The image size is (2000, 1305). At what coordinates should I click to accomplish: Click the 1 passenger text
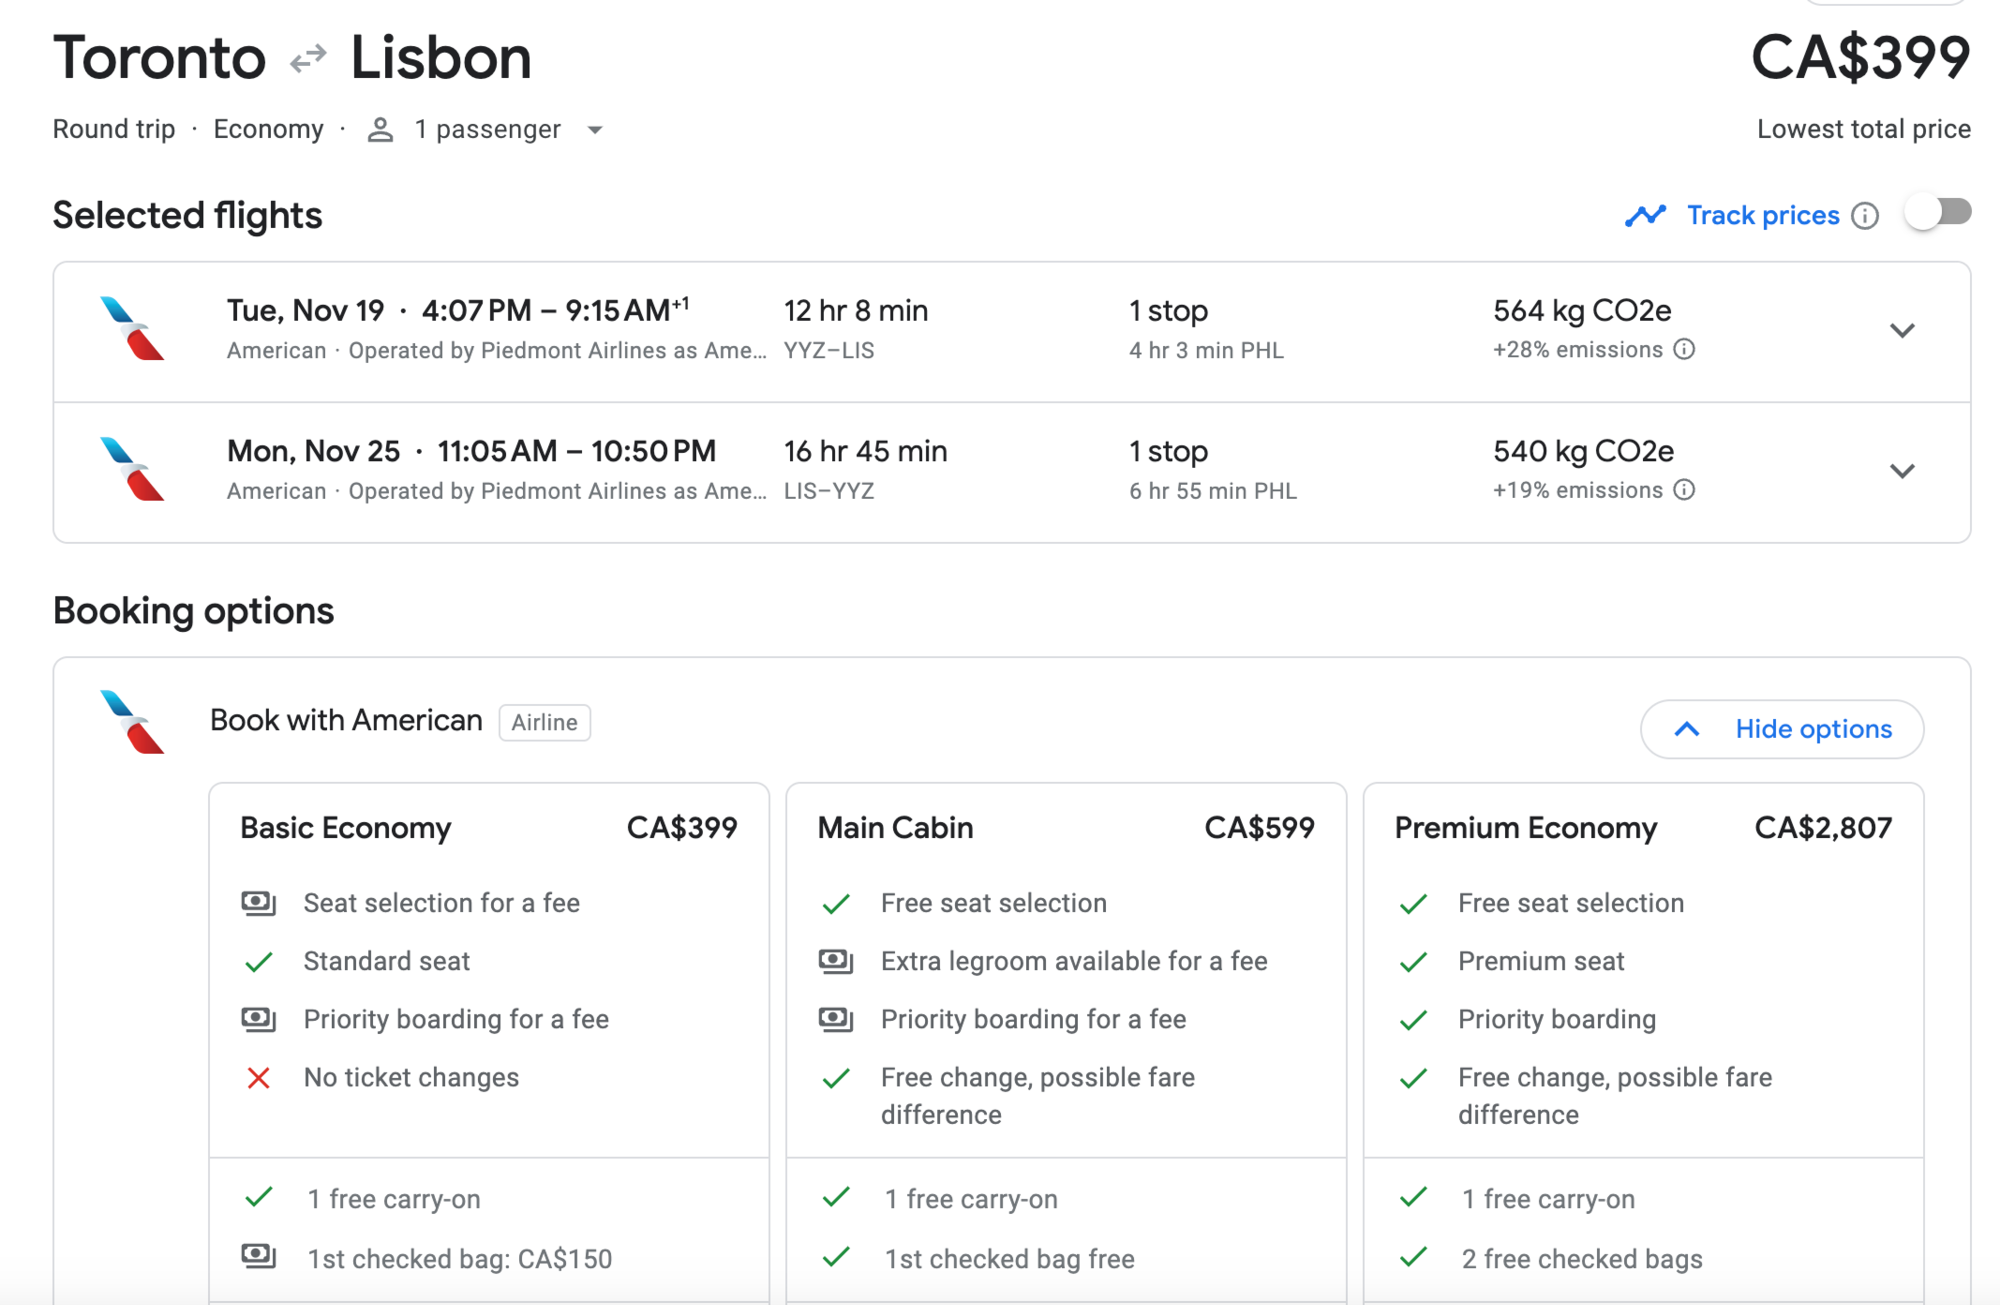click(x=488, y=130)
